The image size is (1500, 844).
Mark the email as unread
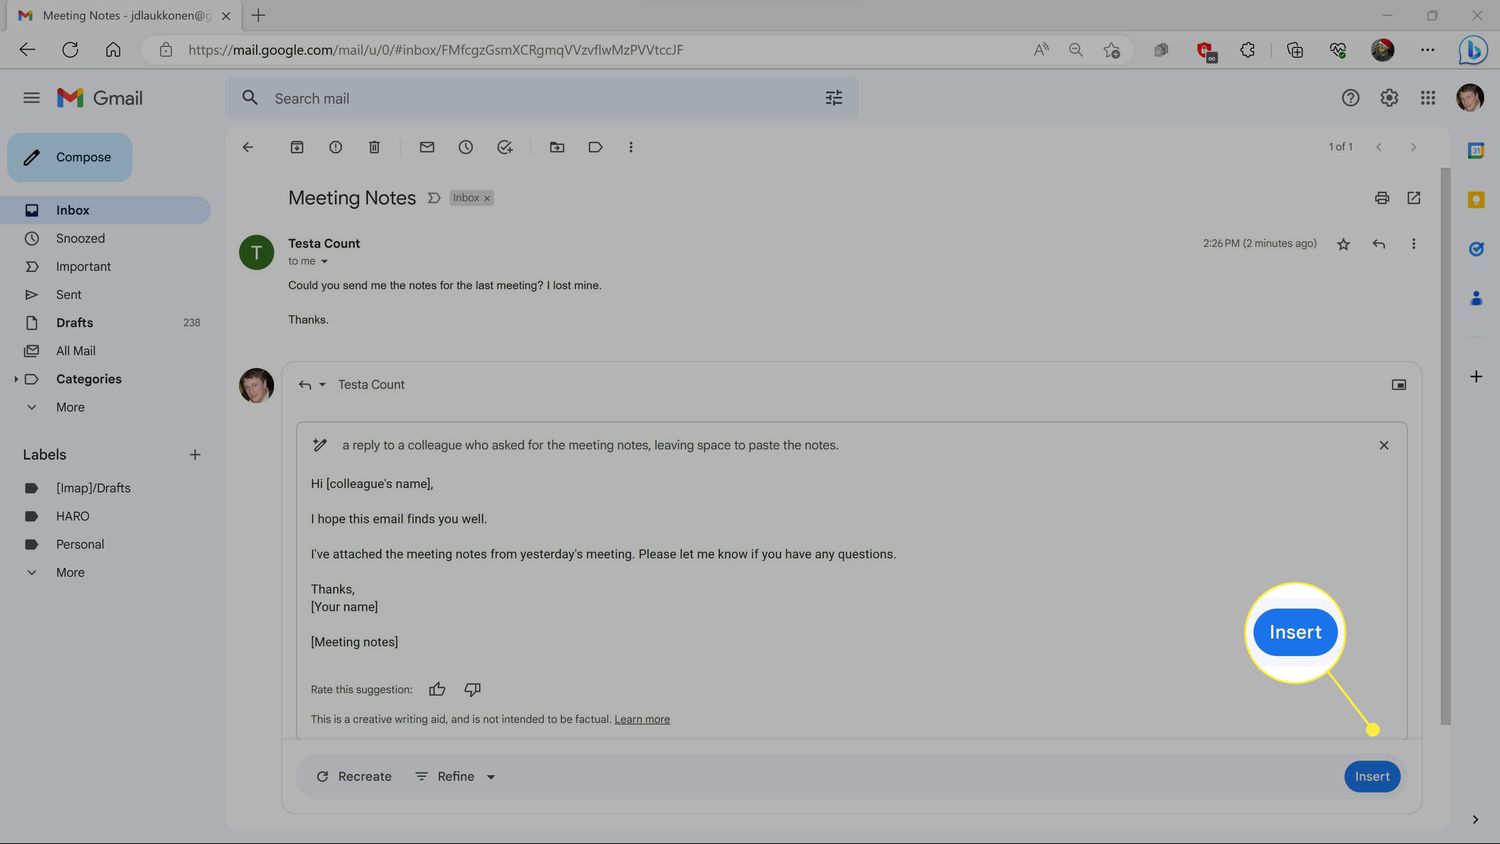[x=427, y=147]
